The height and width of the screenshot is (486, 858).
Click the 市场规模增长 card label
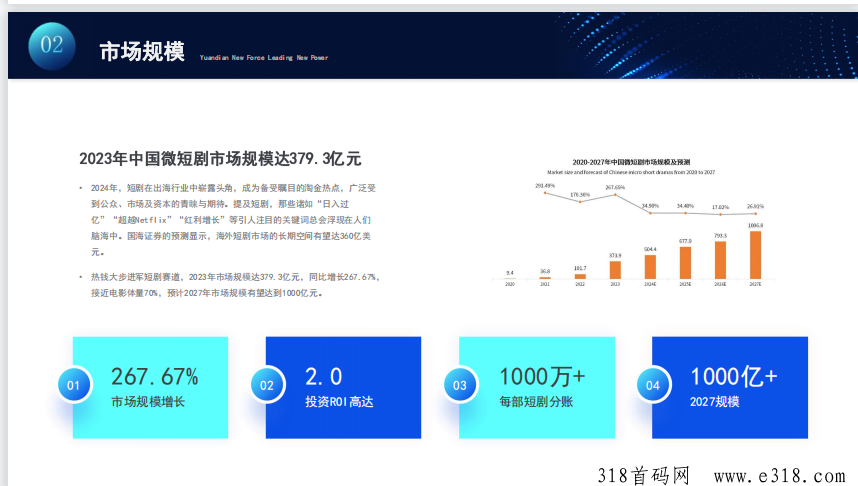148,402
